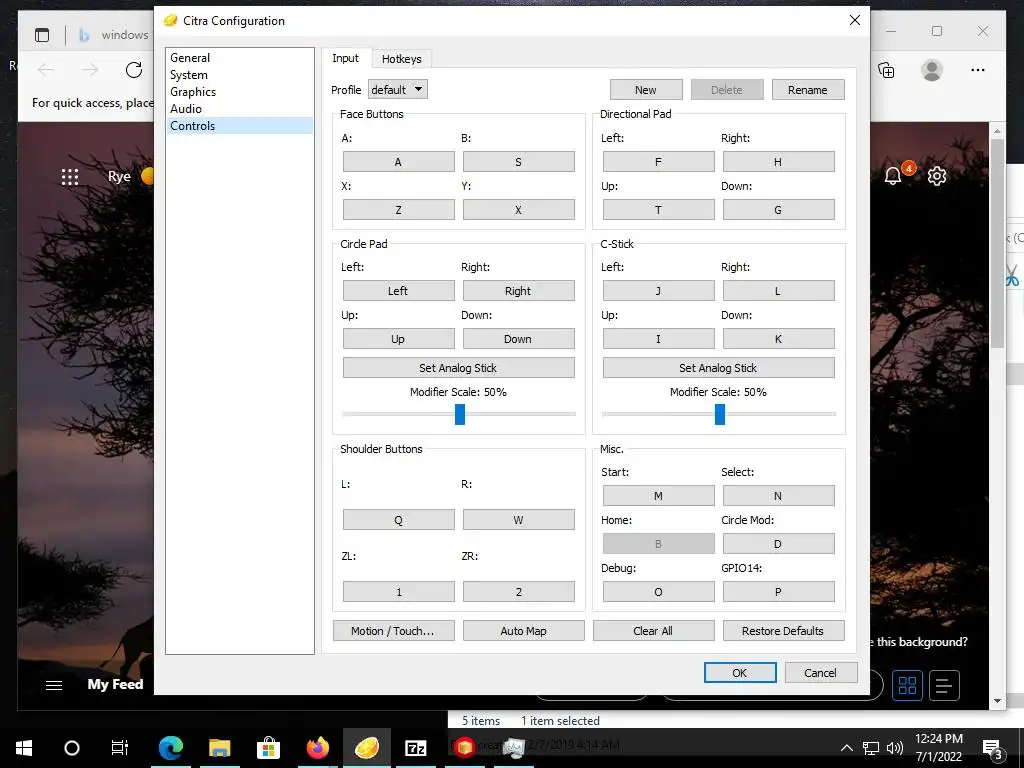Viewport: 1024px width, 768px height.
Task: Open Microsoft Edge from the taskbar
Action: tap(170, 747)
